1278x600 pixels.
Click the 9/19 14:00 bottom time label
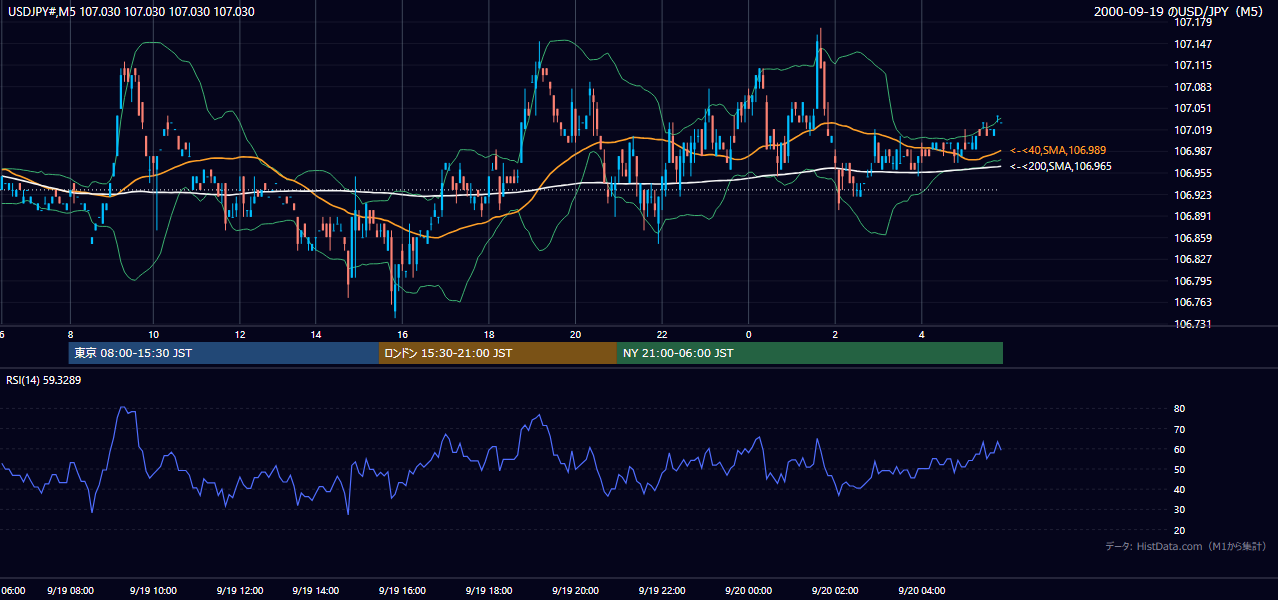coord(317,591)
